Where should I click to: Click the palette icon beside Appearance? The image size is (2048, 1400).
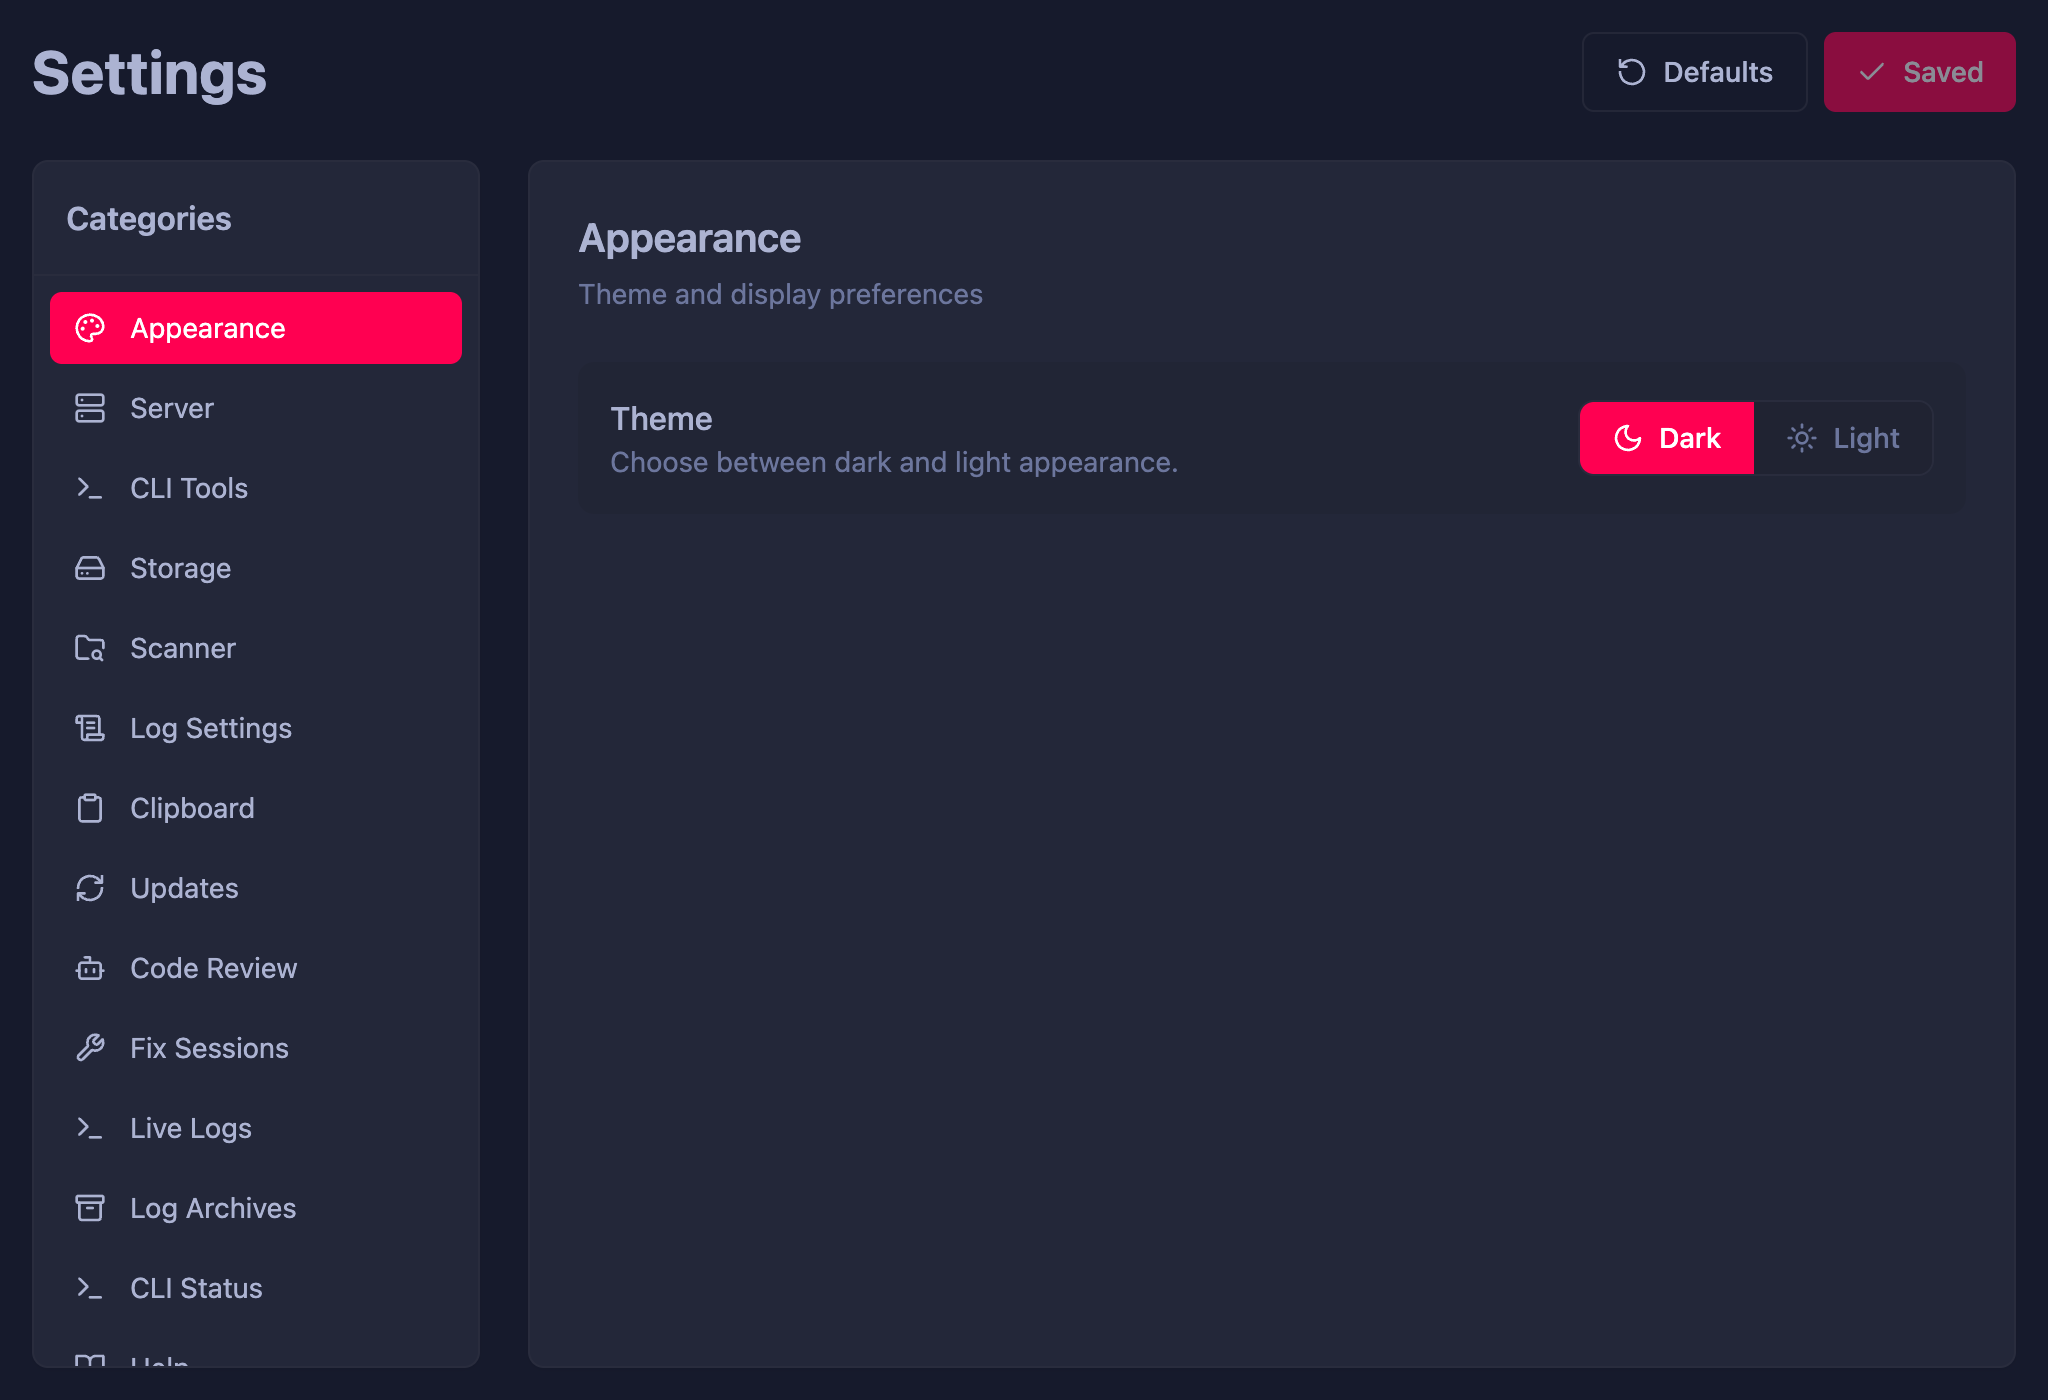pos(91,328)
